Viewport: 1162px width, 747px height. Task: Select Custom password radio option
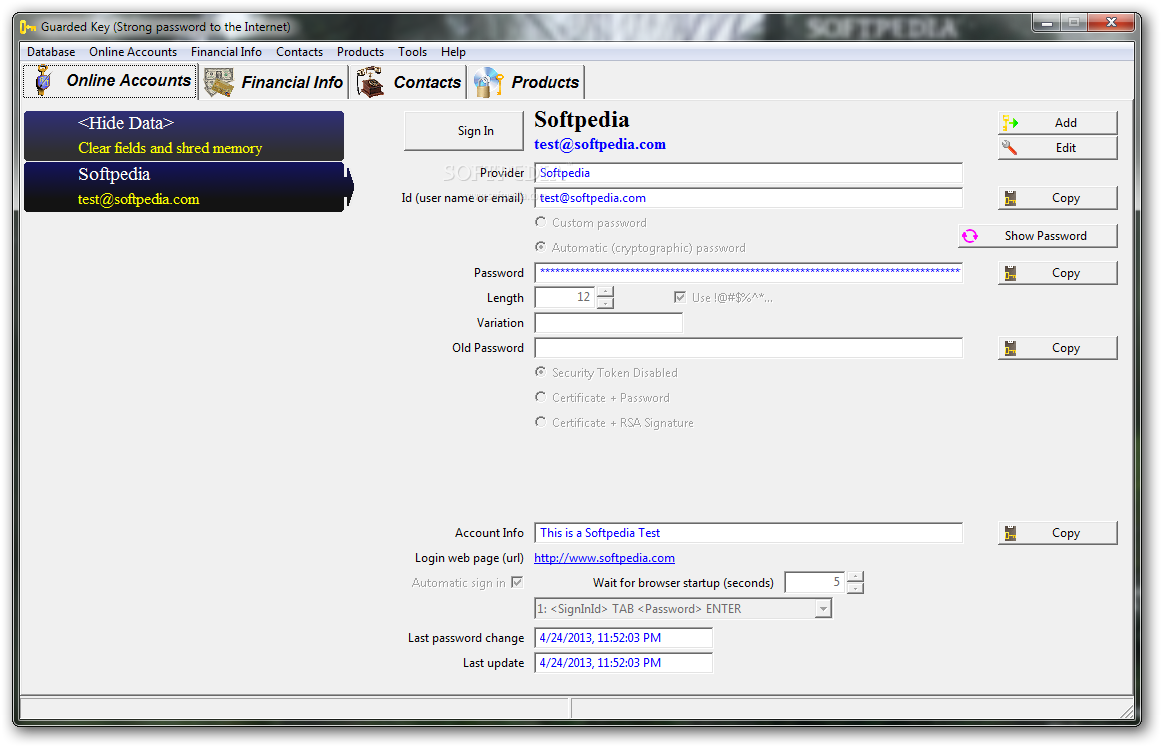(x=541, y=222)
